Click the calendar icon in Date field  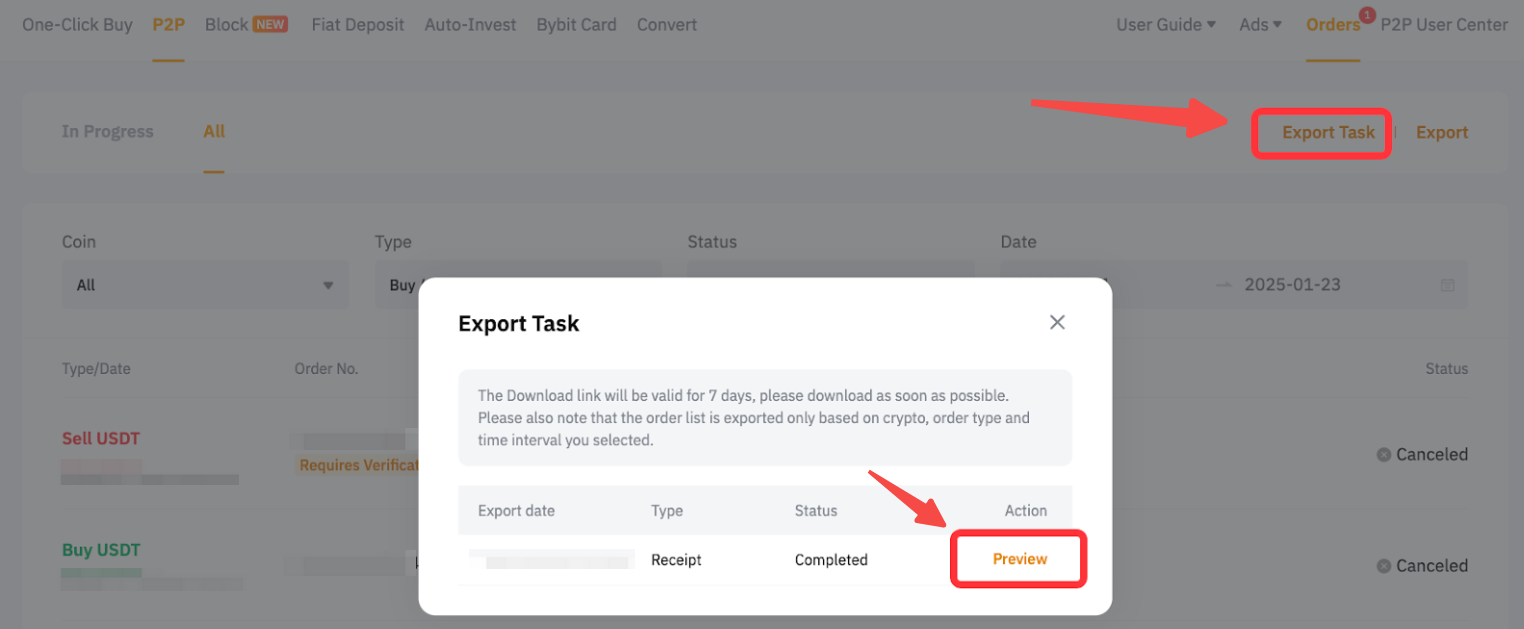[1447, 285]
